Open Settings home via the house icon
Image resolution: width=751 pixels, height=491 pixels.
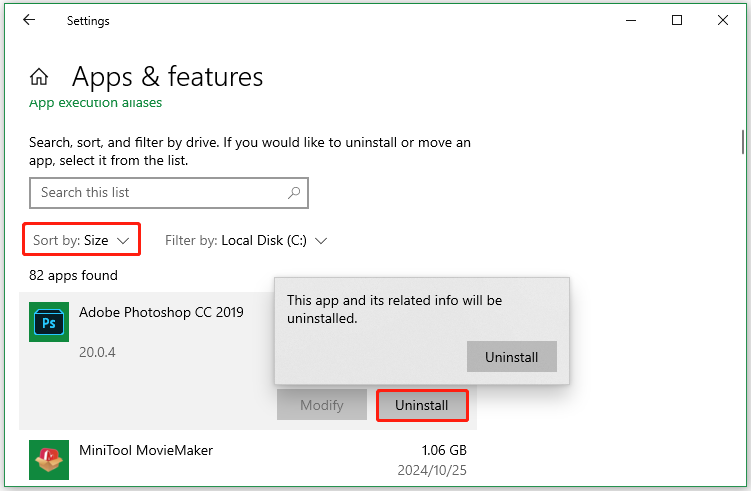click(39, 77)
